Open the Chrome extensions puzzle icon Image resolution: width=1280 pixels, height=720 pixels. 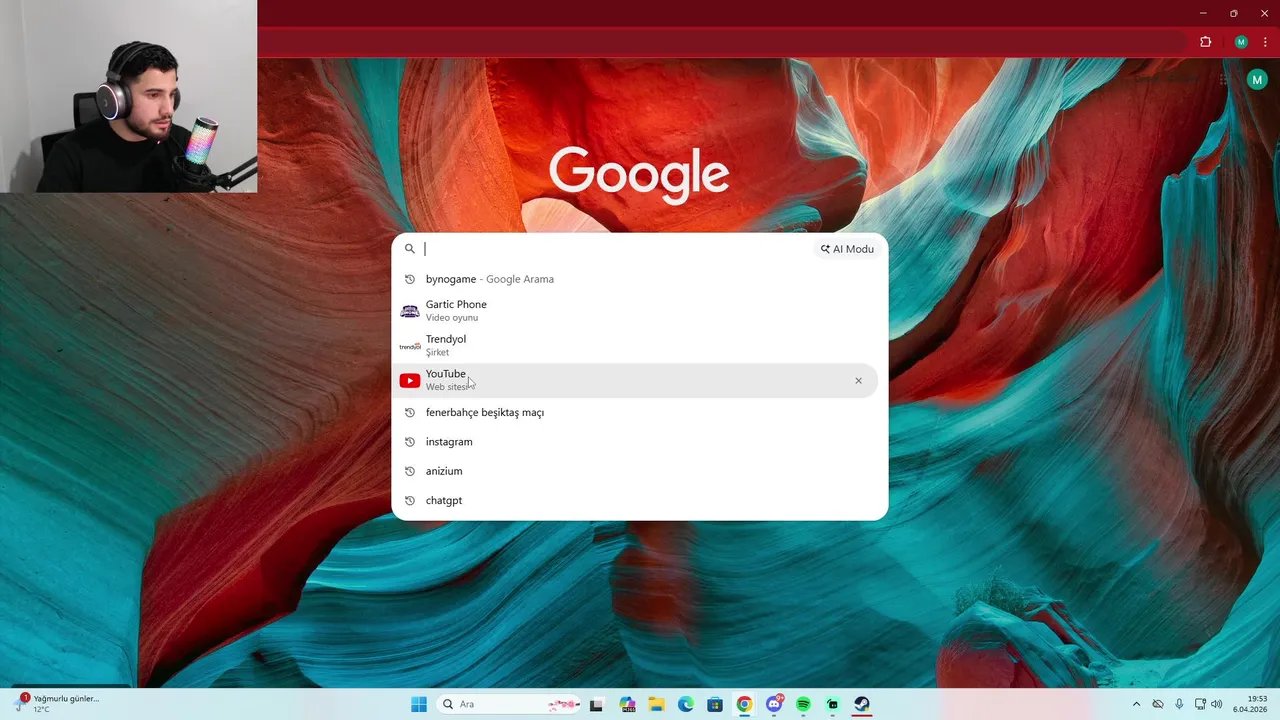[x=1205, y=42]
